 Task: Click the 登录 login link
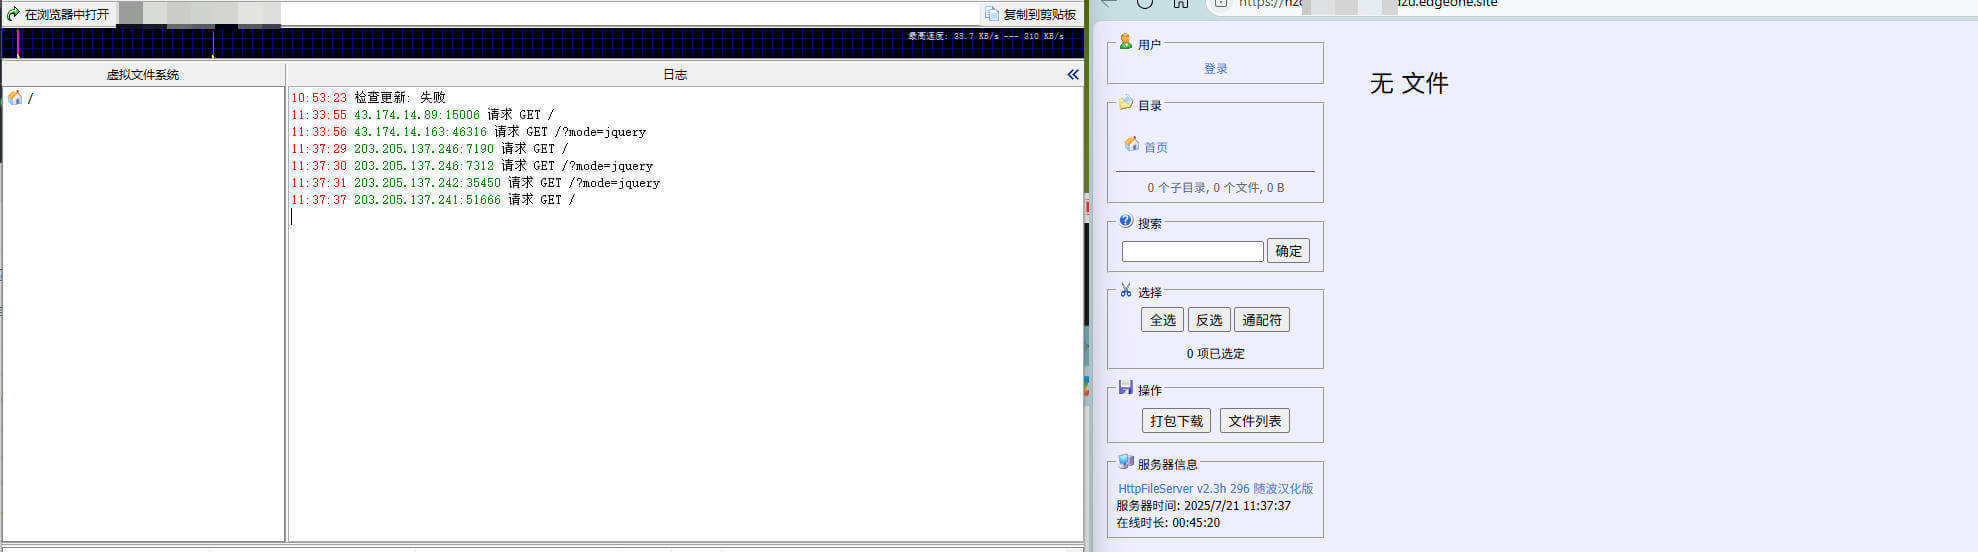pyautogui.click(x=1215, y=69)
